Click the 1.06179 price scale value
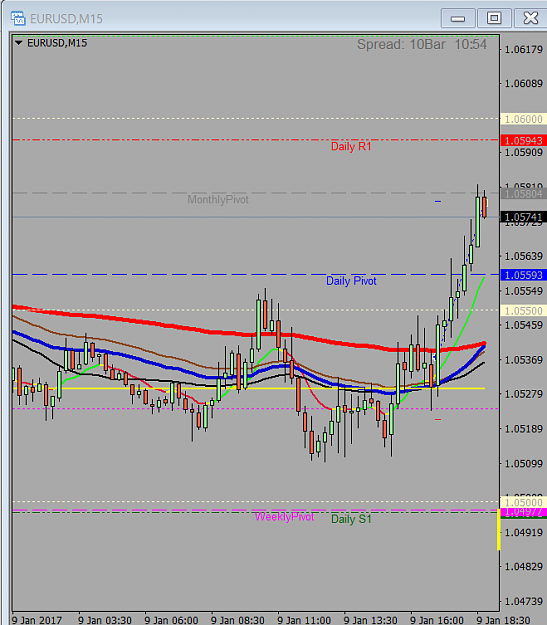The width and height of the screenshot is (547, 625). (x=524, y=49)
